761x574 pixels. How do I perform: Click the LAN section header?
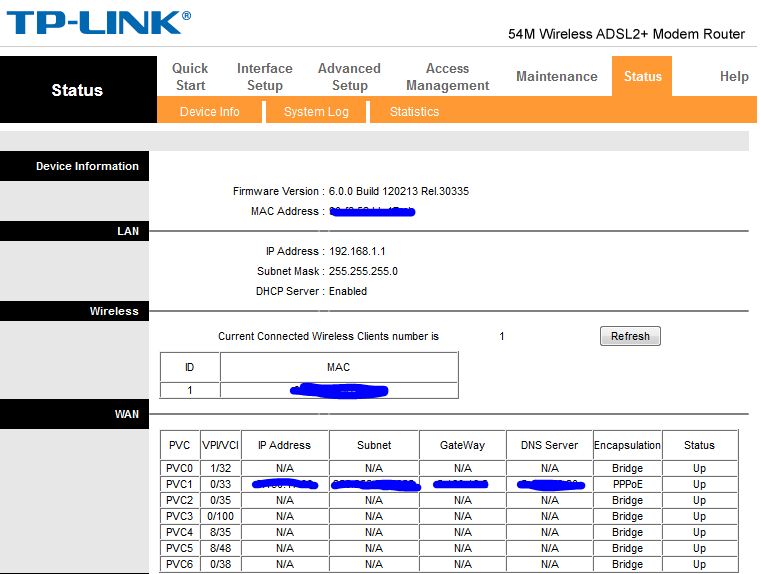click(x=74, y=231)
